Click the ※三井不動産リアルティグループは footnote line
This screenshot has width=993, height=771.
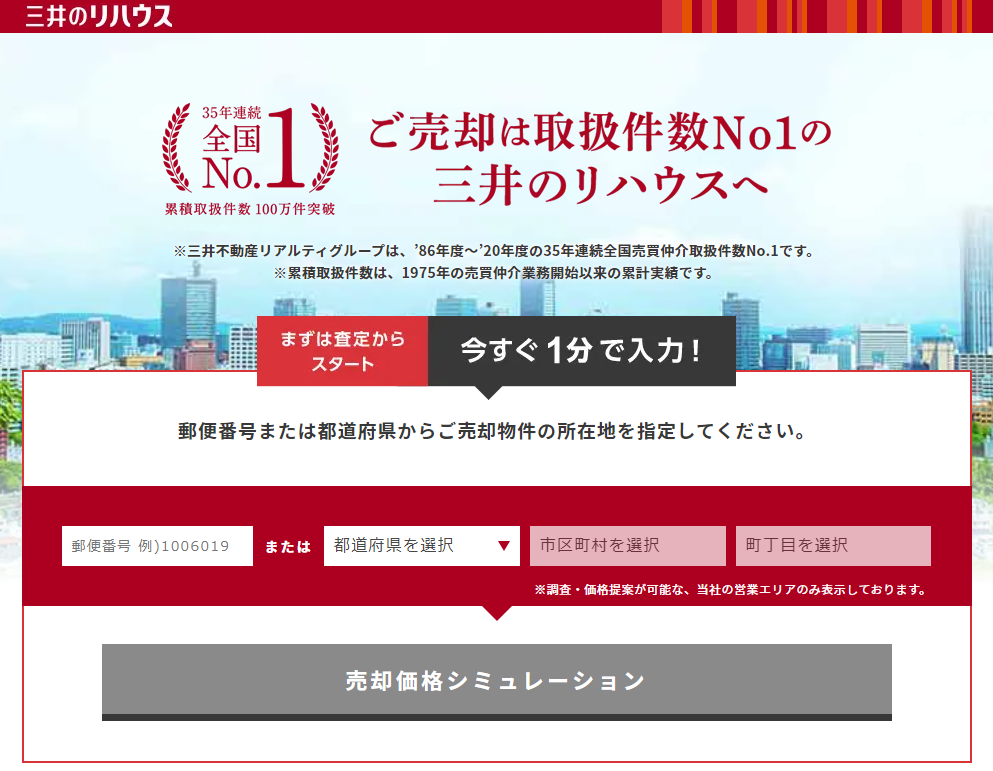493,251
